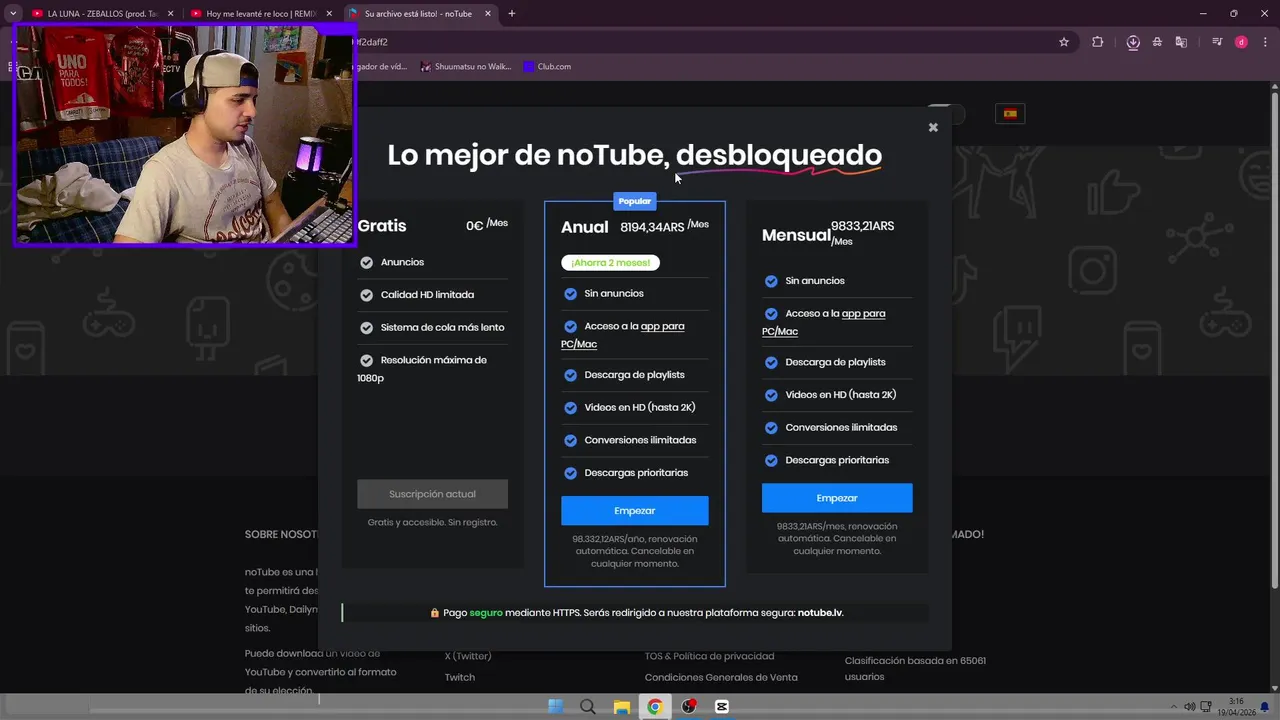1280x720 pixels.
Task: Switch to the Hoy me levanté re loco tab
Action: [x=260, y=13]
